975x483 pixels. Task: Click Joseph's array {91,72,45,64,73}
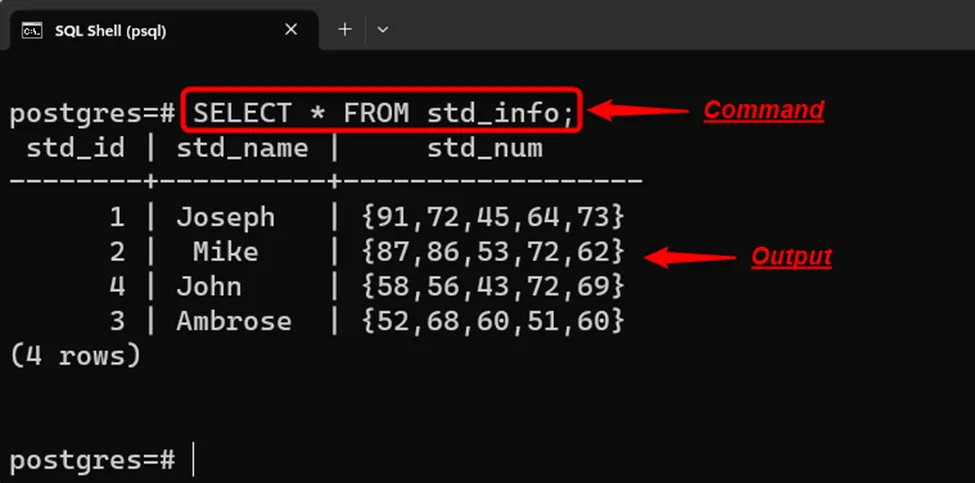(x=493, y=216)
